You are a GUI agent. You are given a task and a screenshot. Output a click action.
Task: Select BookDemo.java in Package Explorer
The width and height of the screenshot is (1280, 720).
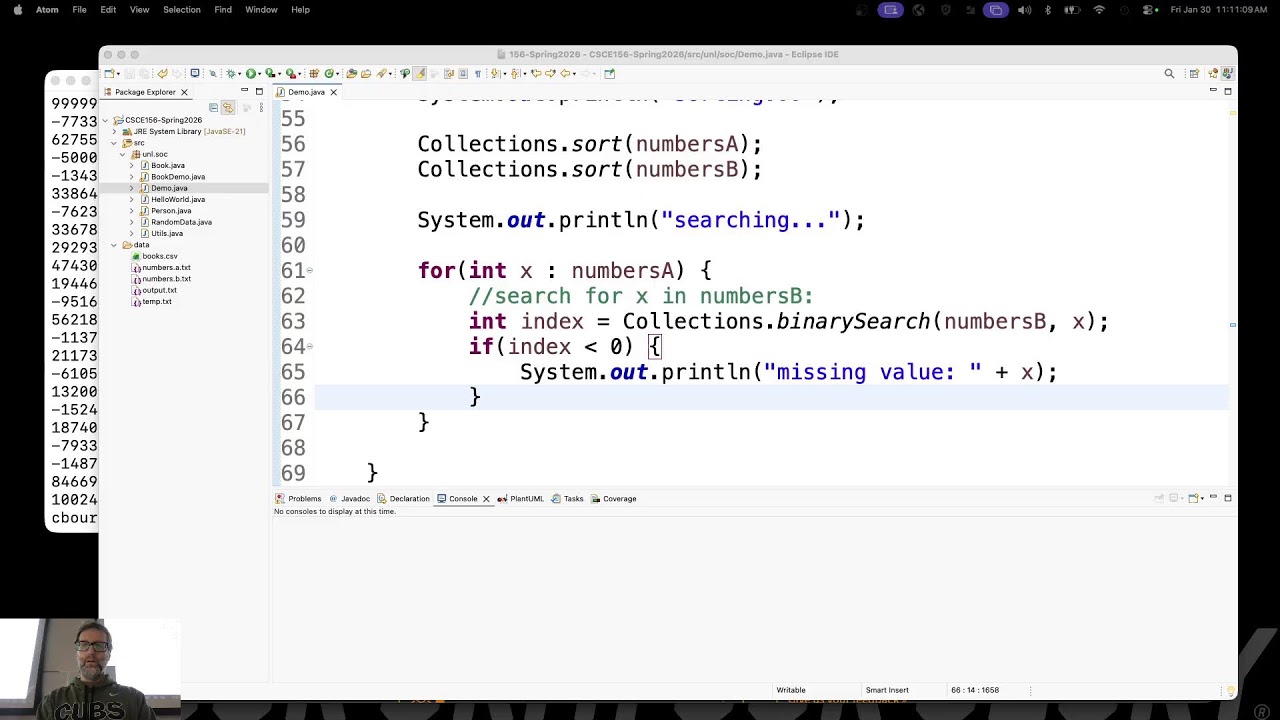[178, 177]
